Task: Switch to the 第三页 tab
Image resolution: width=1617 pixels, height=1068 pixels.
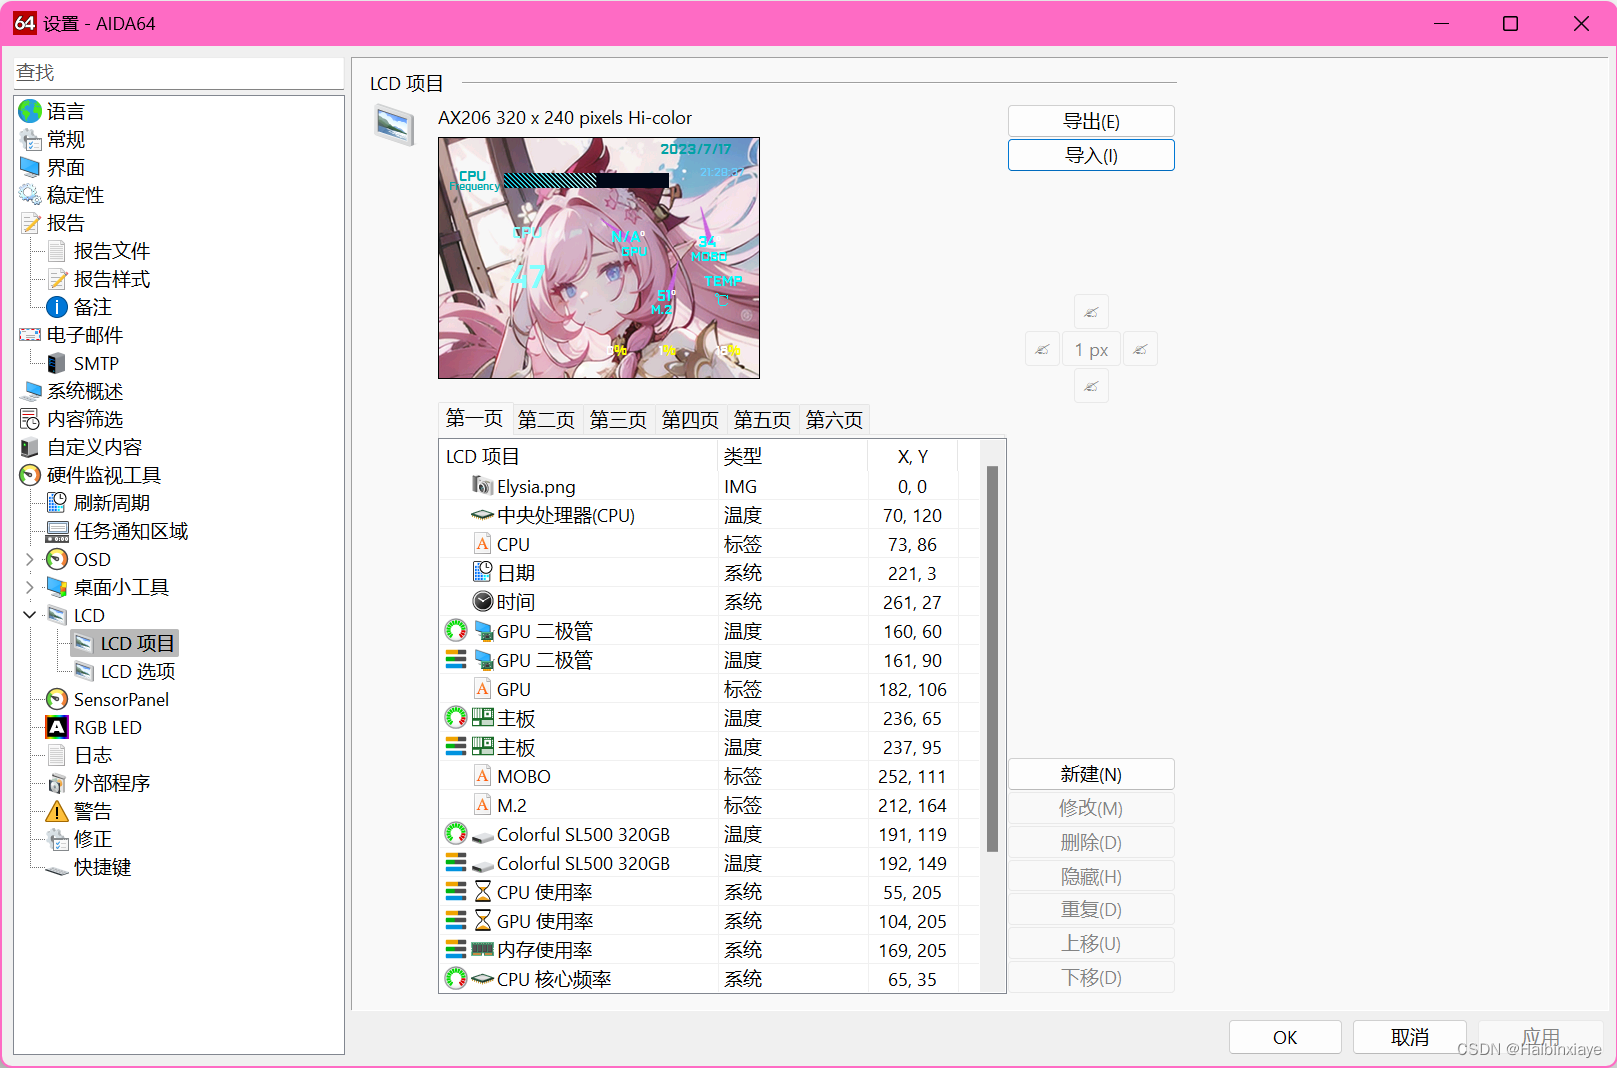Action: tap(617, 419)
